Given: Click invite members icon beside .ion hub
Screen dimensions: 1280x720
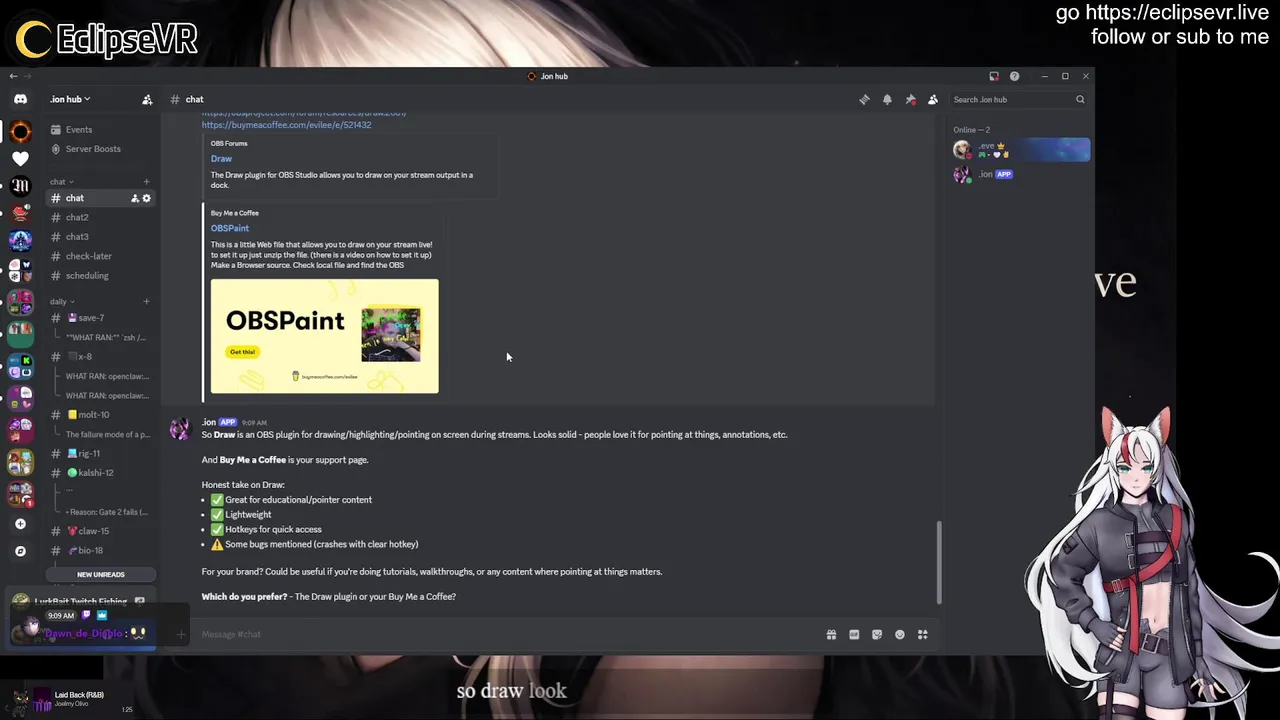Looking at the screenshot, I should pos(147,99).
